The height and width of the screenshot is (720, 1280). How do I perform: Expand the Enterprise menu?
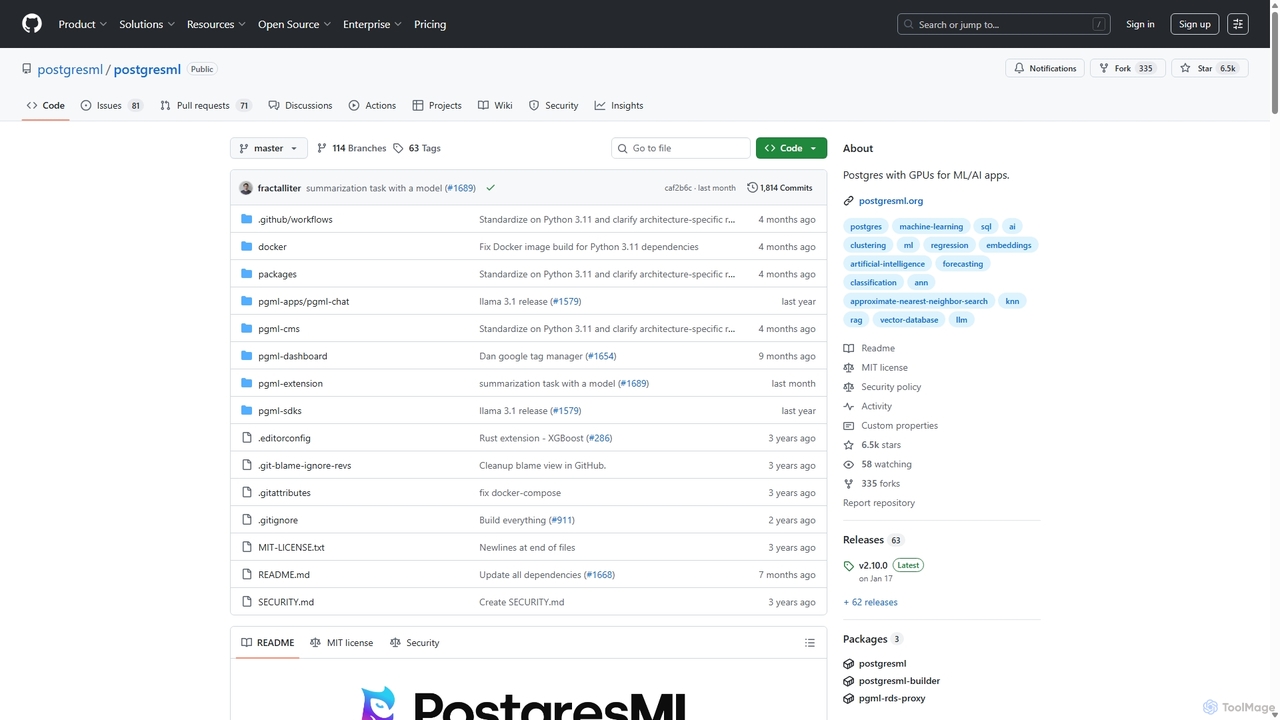[372, 24]
